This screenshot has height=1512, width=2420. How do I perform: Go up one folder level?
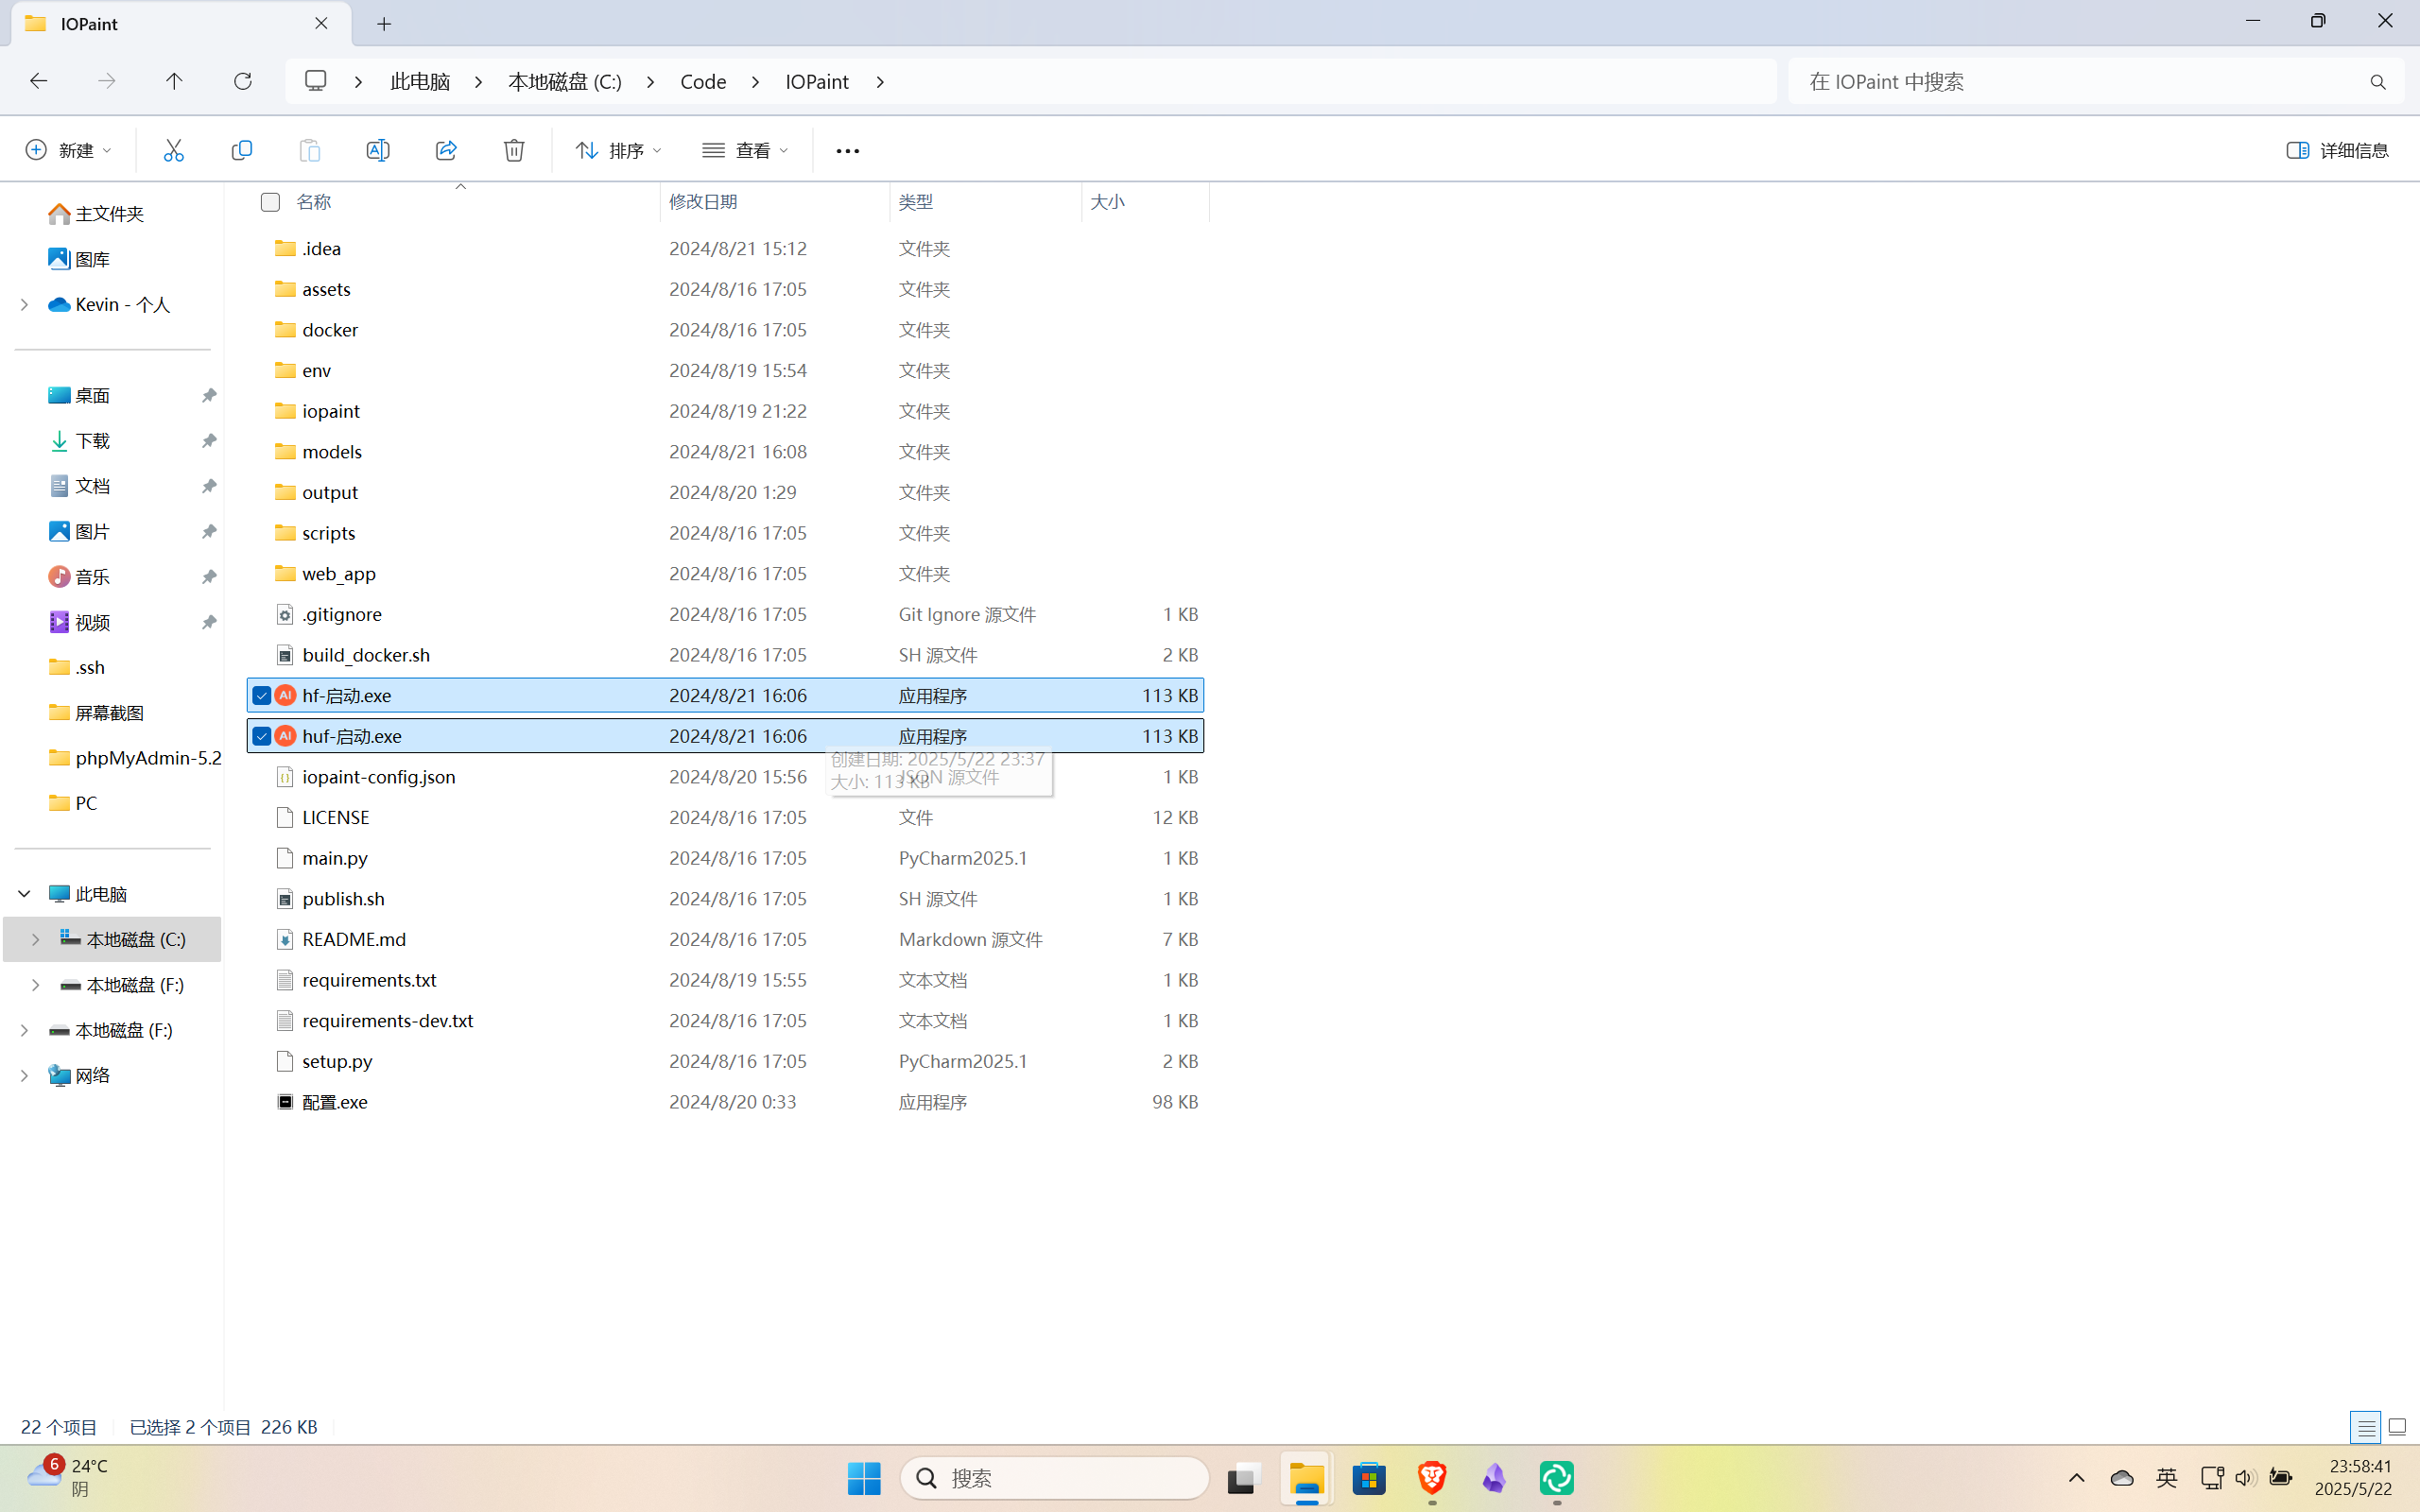[x=174, y=81]
